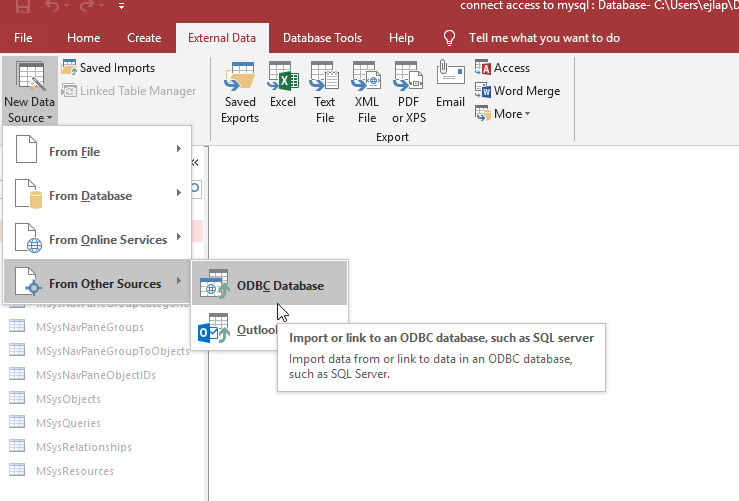
Task: Open the MSysObjects table
Action: pyautogui.click(x=68, y=399)
